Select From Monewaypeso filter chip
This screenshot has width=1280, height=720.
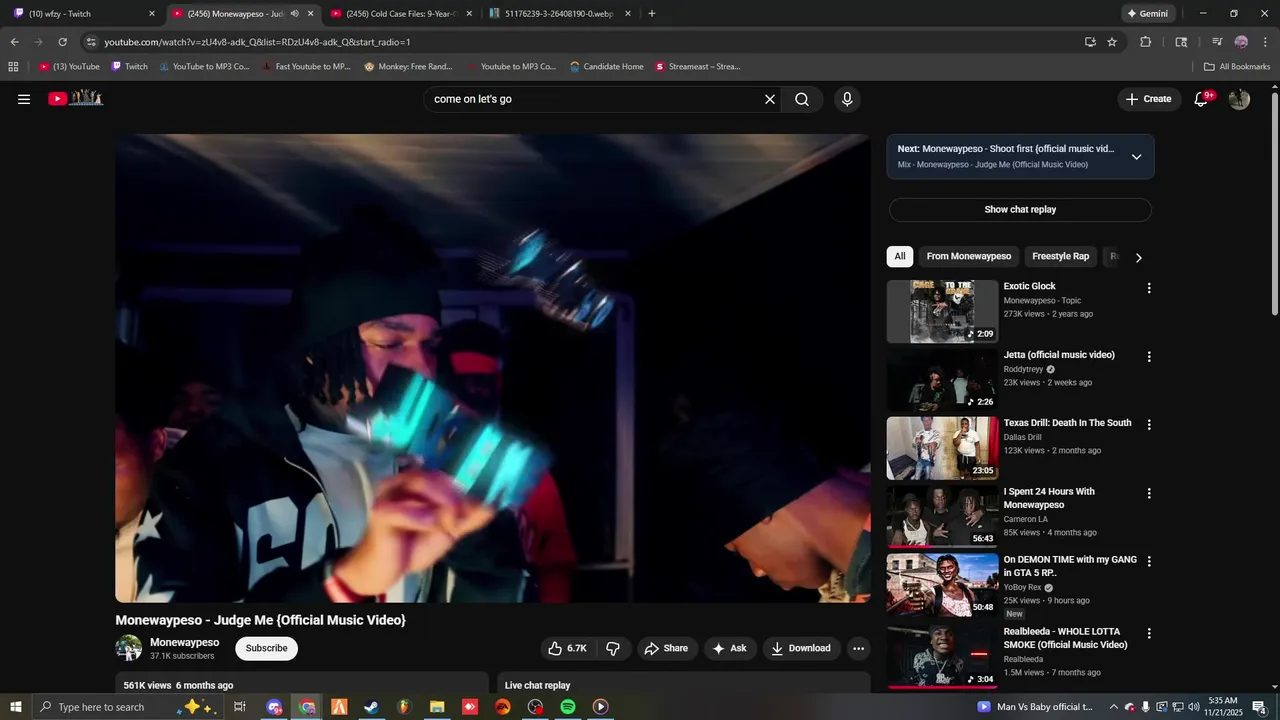969,257
